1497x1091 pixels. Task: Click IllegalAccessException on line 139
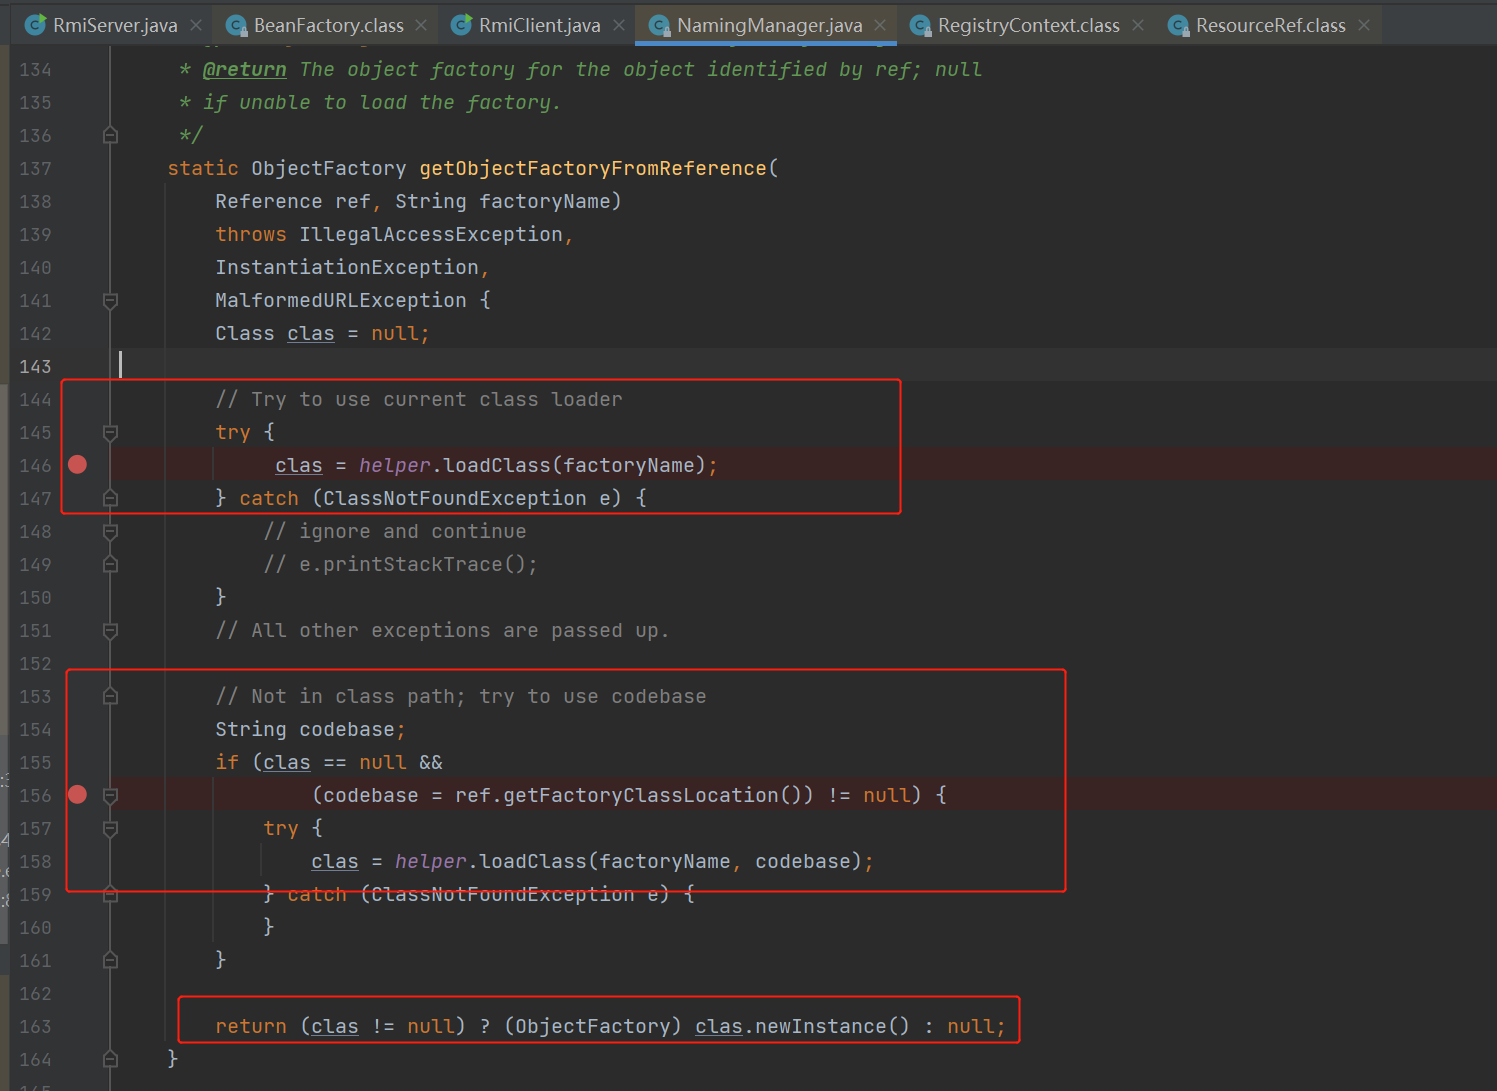431,234
